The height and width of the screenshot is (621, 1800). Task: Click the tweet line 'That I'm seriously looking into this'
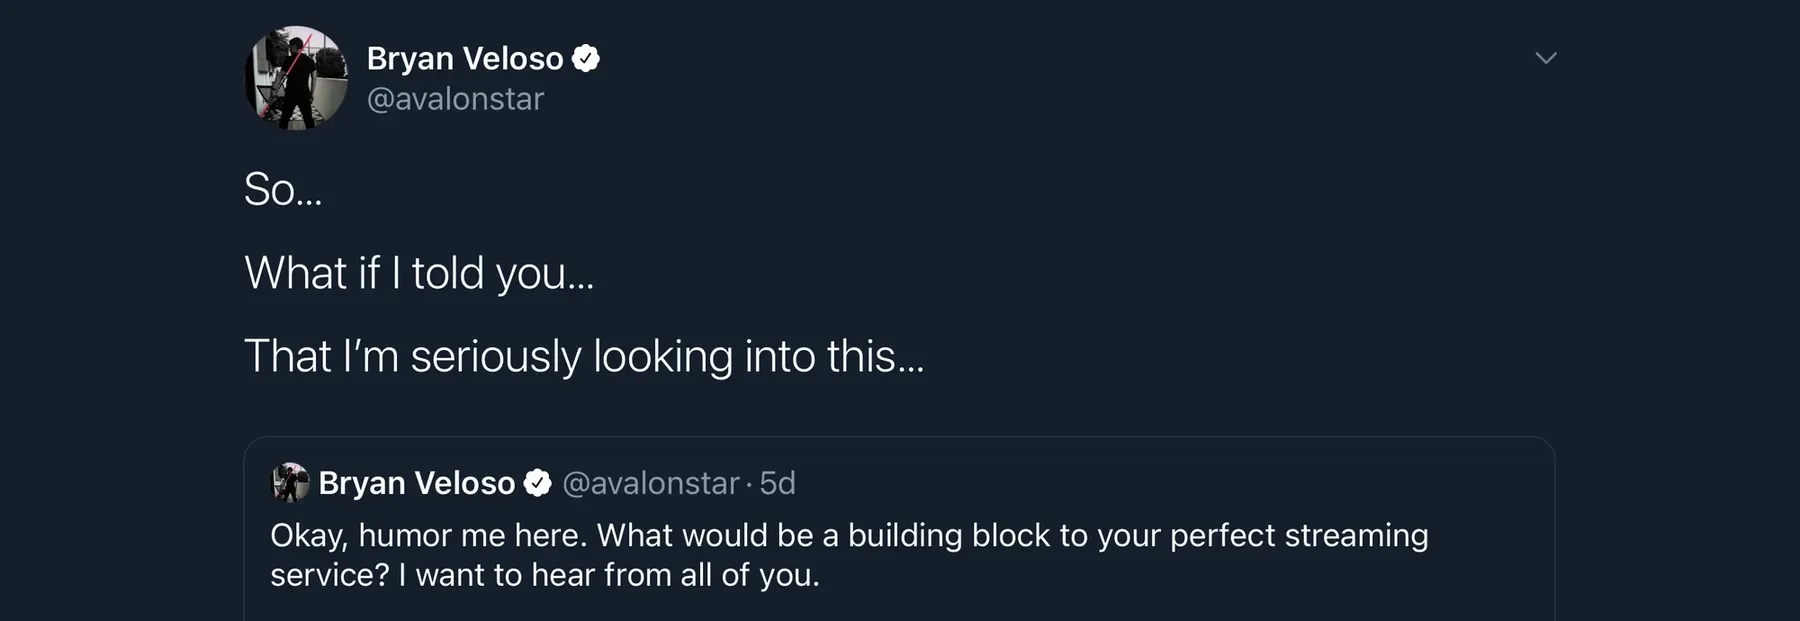585,354
